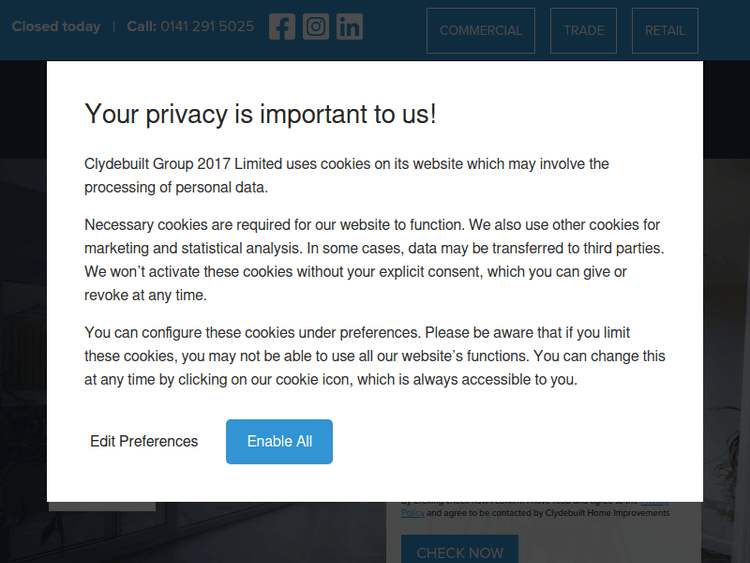Screen dimensions: 750x563
Task: Open Edit Preferences for cookies
Action: coord(144,441)
